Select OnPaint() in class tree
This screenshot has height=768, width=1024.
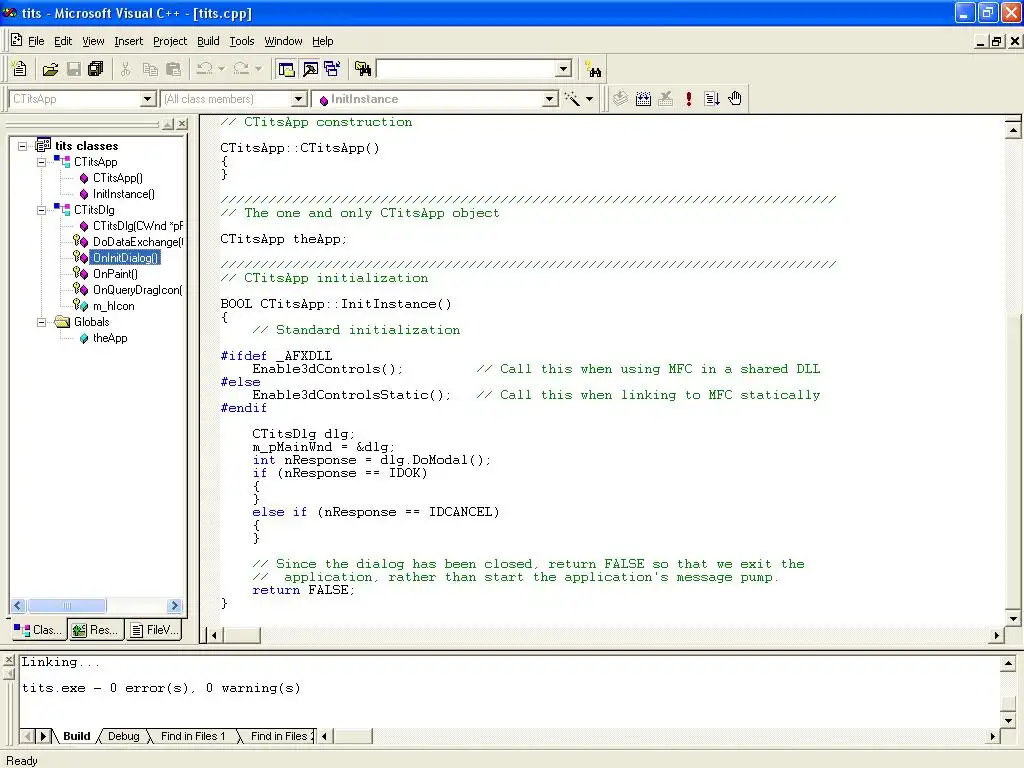pos(115,274)
